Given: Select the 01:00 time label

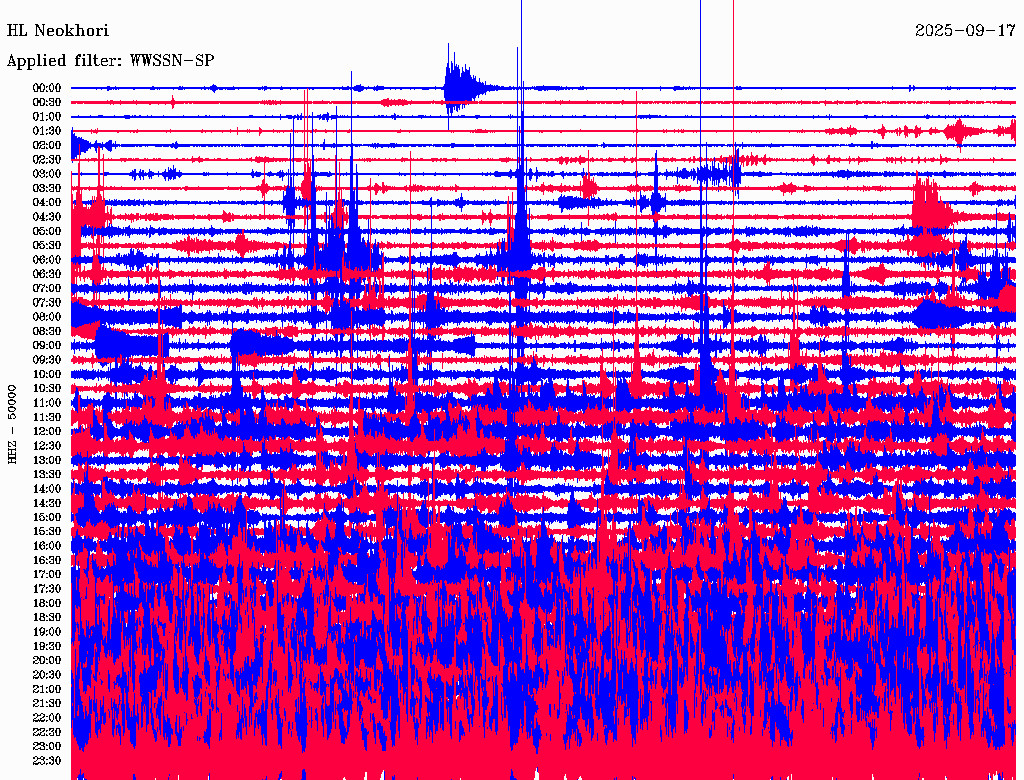Looking at the screenshot, I should point(47,117).
